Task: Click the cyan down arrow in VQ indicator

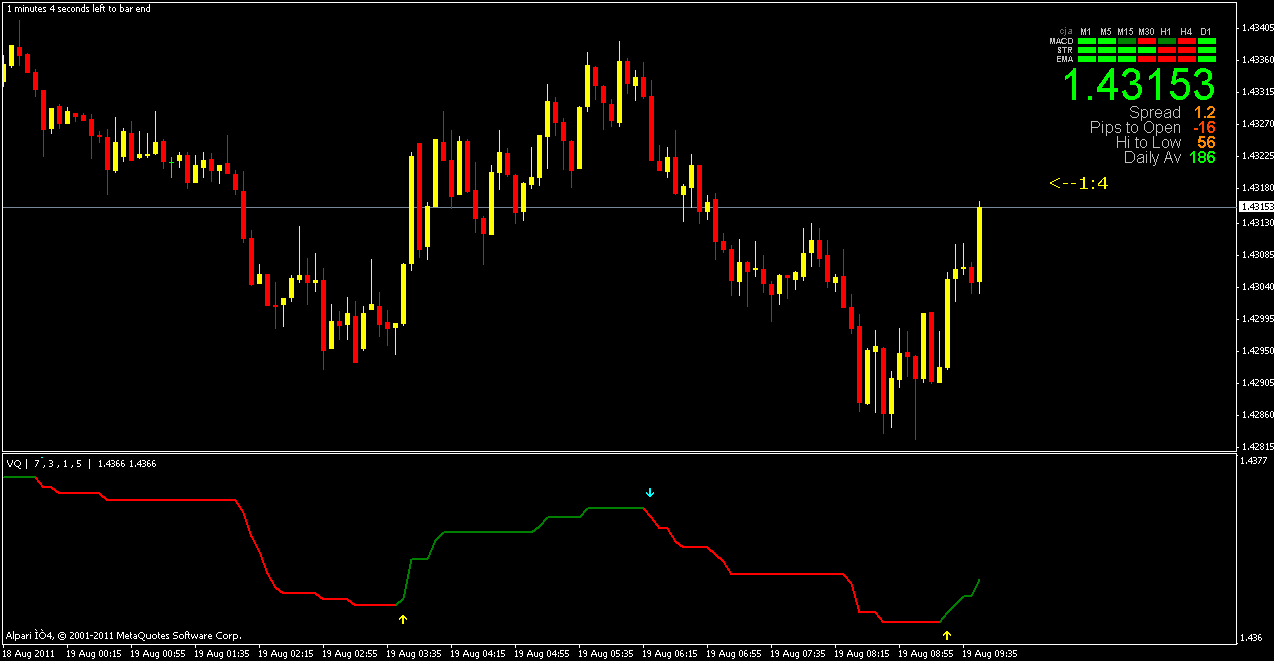Action: pyautogui.click(x=650, y=492)
